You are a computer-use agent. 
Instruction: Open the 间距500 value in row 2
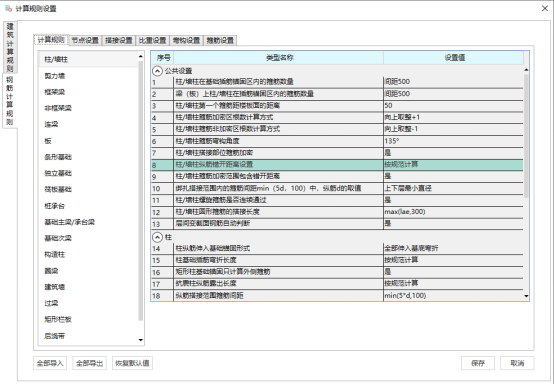click(x=453, y=94)
